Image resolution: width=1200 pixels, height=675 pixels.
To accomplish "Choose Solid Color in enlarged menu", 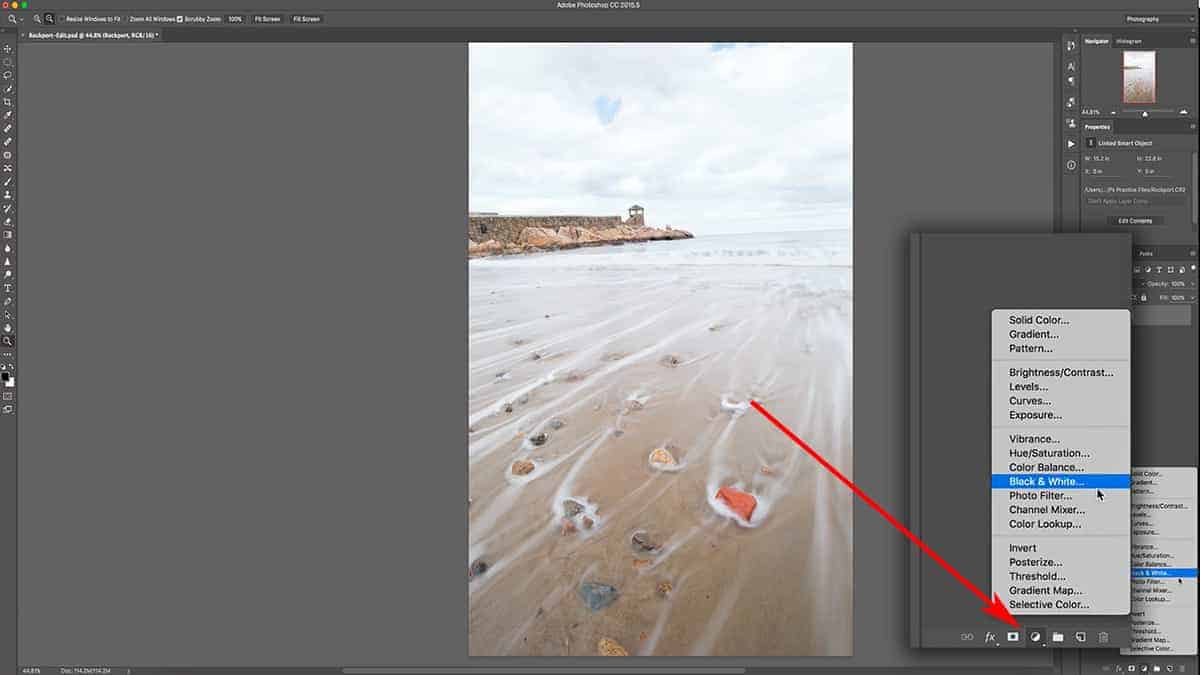I will [x=1060, y=320].
